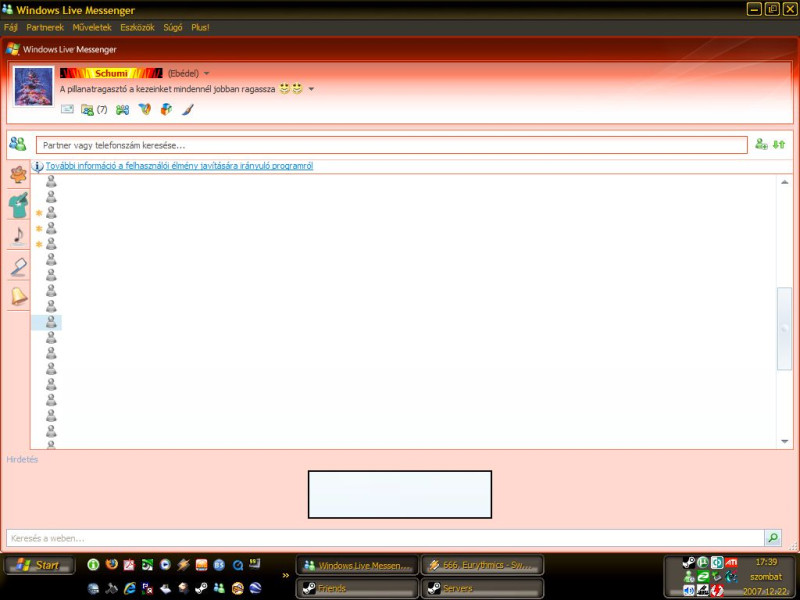The image size is (800, 600).
Task: Open the games controller icon
Action: click(x=122, y=109)
